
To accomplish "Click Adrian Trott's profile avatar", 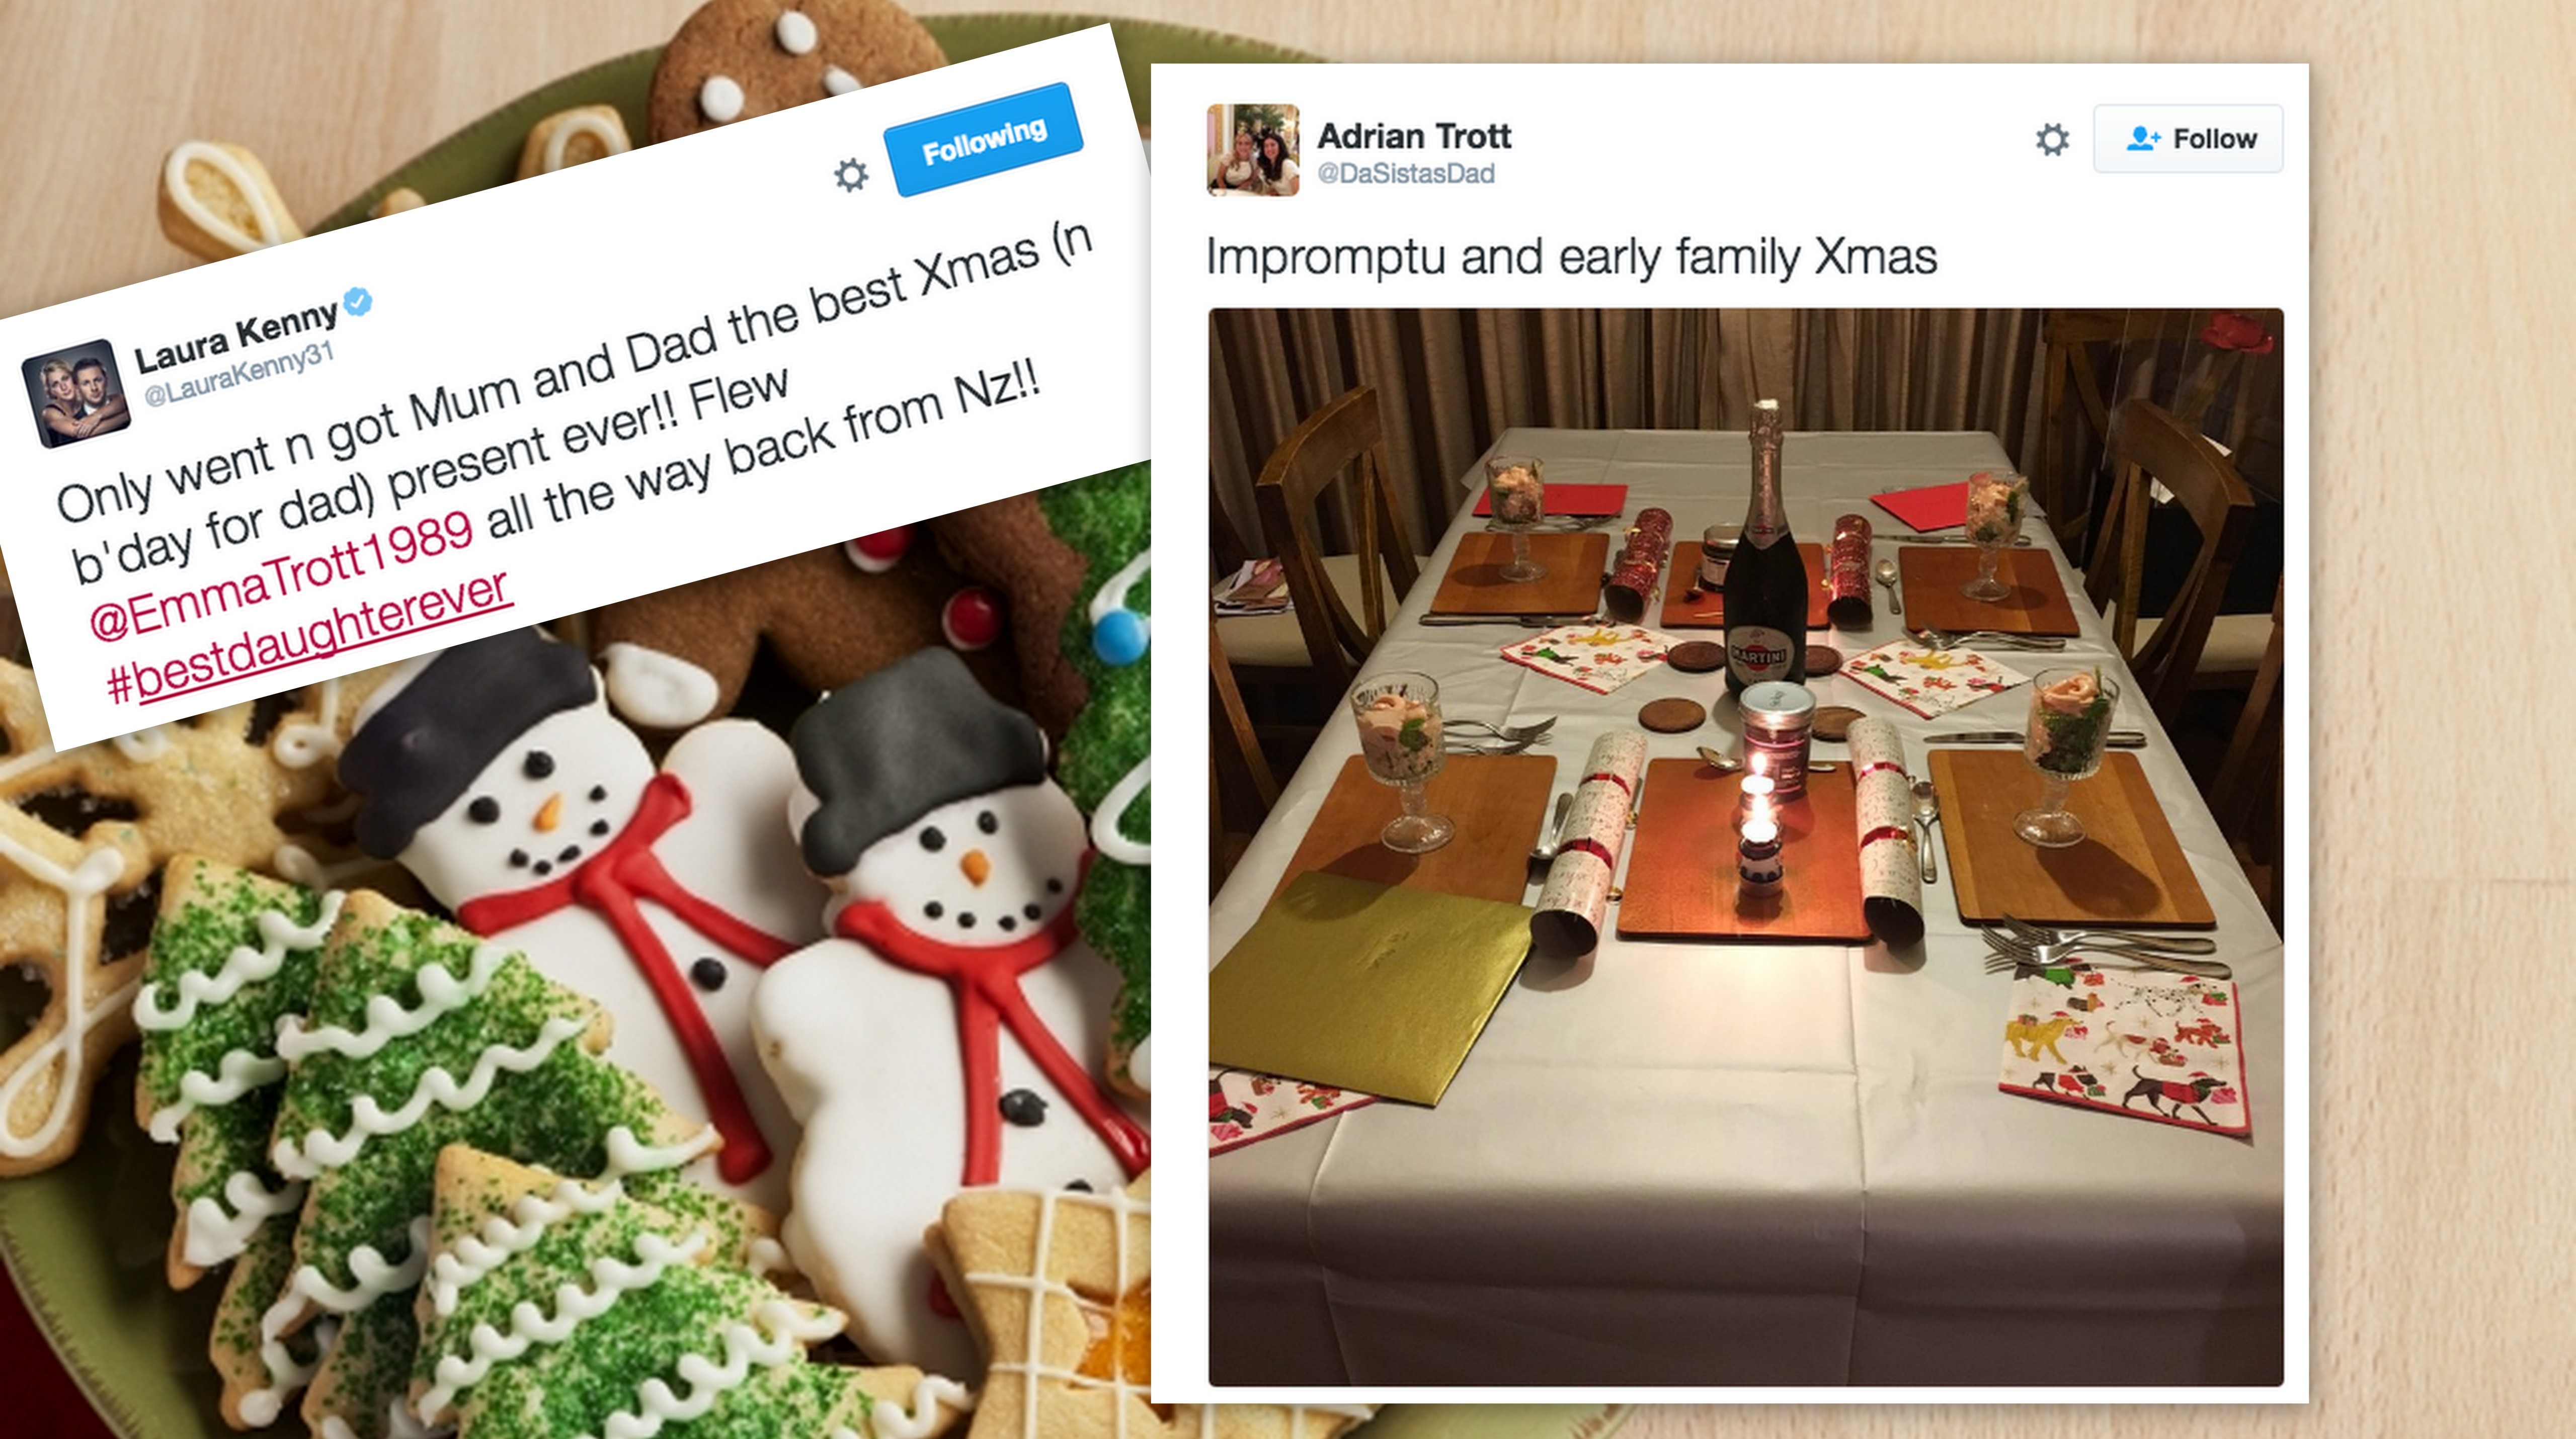I will [x=1253, y=150].
